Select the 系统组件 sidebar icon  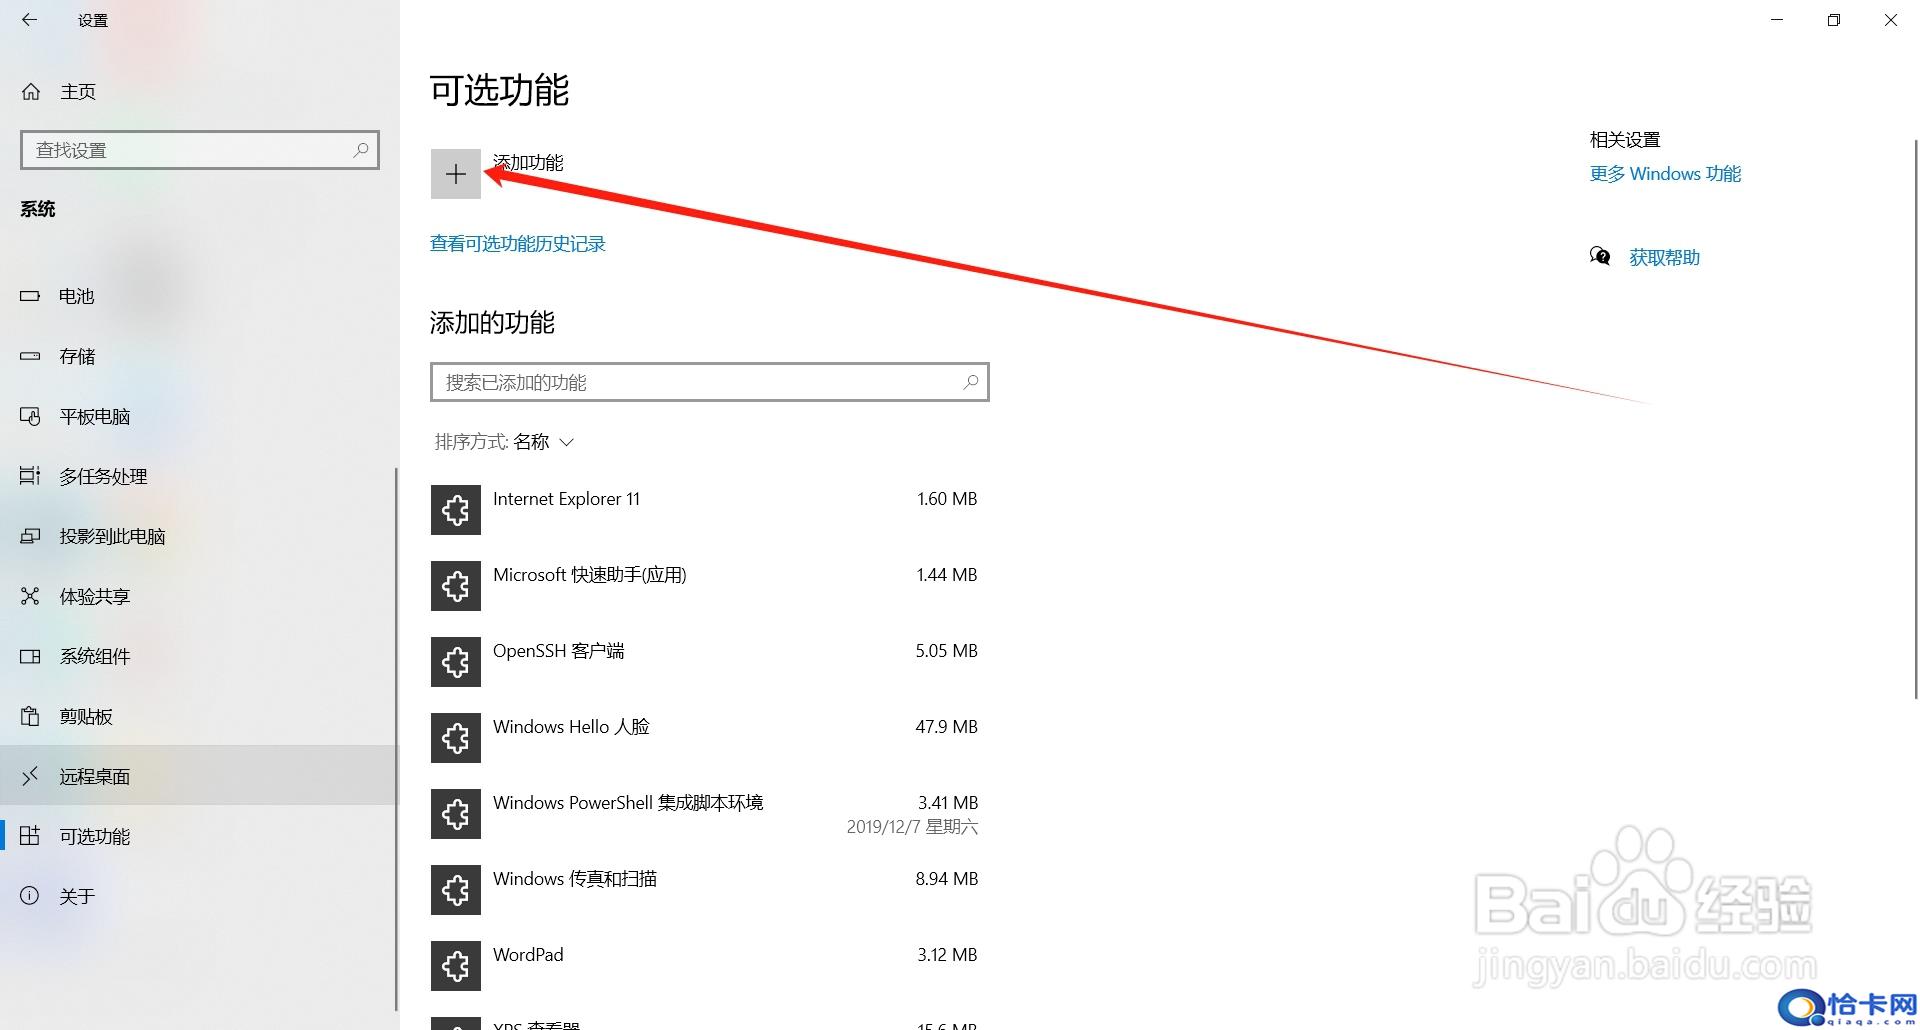point(30,656)
